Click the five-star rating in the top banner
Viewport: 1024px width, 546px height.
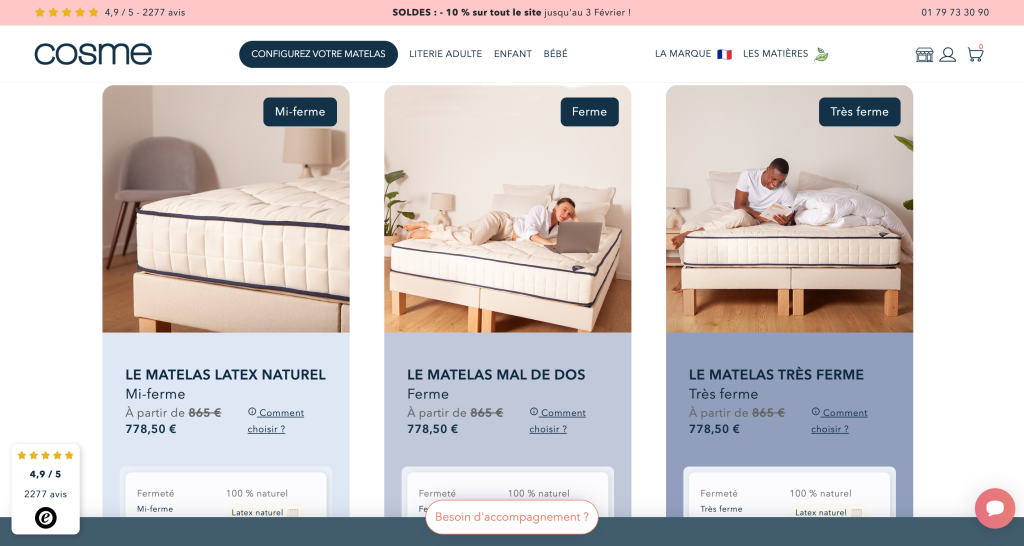pos(67,12)
